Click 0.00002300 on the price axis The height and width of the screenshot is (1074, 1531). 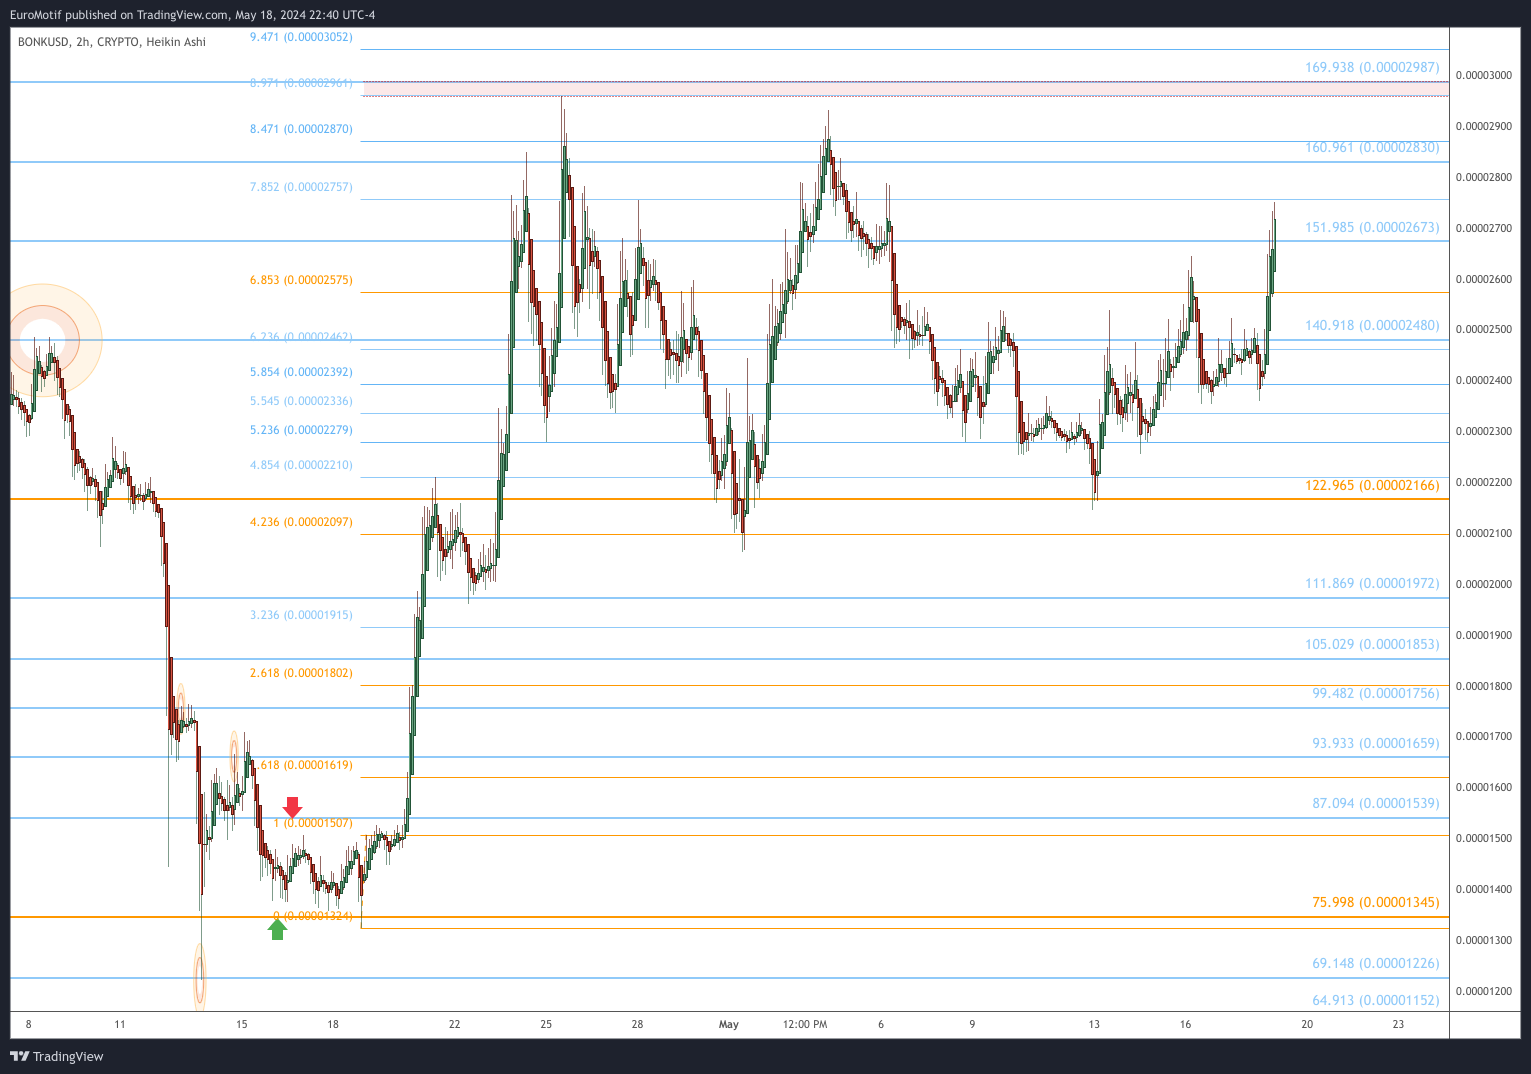click(1484, 432)
